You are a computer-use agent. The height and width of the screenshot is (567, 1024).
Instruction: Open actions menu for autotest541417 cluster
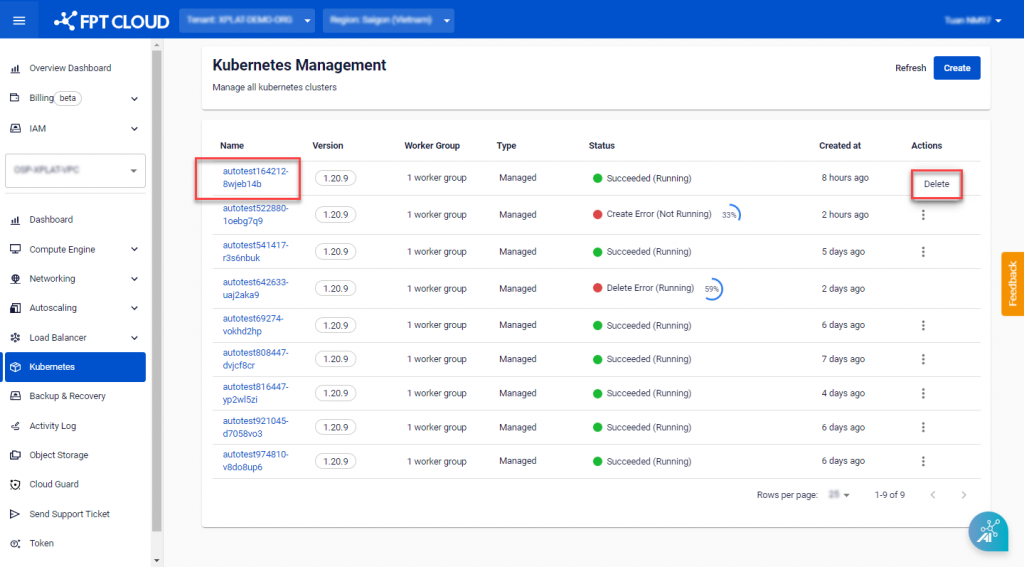(x=923, y=252)
